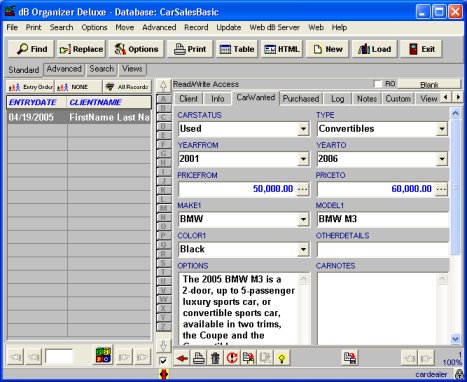Screen dimensions: 467x382
Task: Open the MAKE1 dropdown showing BMW
Action: coord(303,219)
